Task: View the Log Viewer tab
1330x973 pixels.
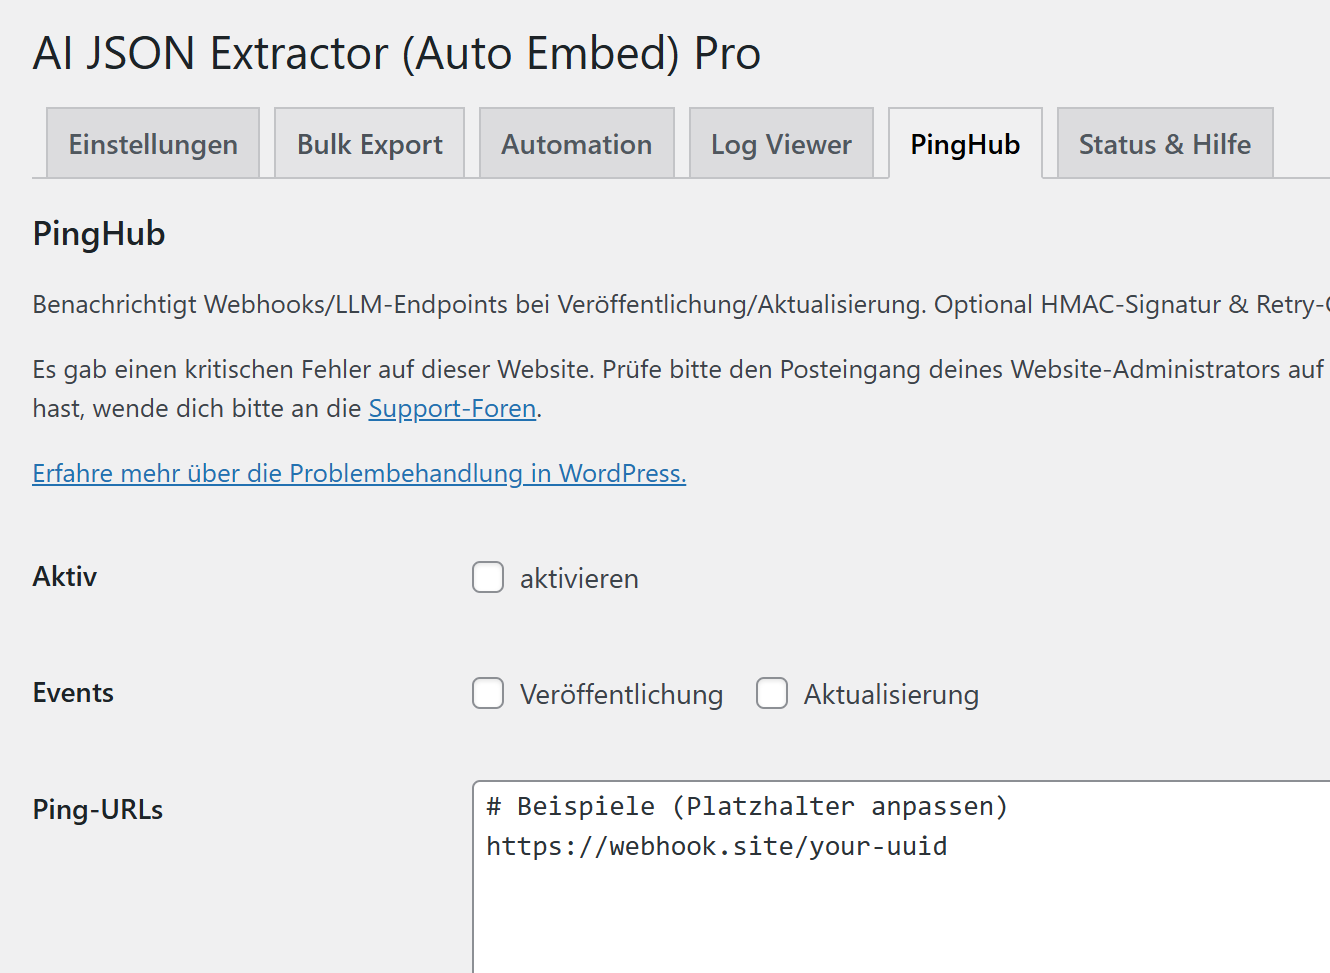Action: pyautogui.click(x=781, y=143)
